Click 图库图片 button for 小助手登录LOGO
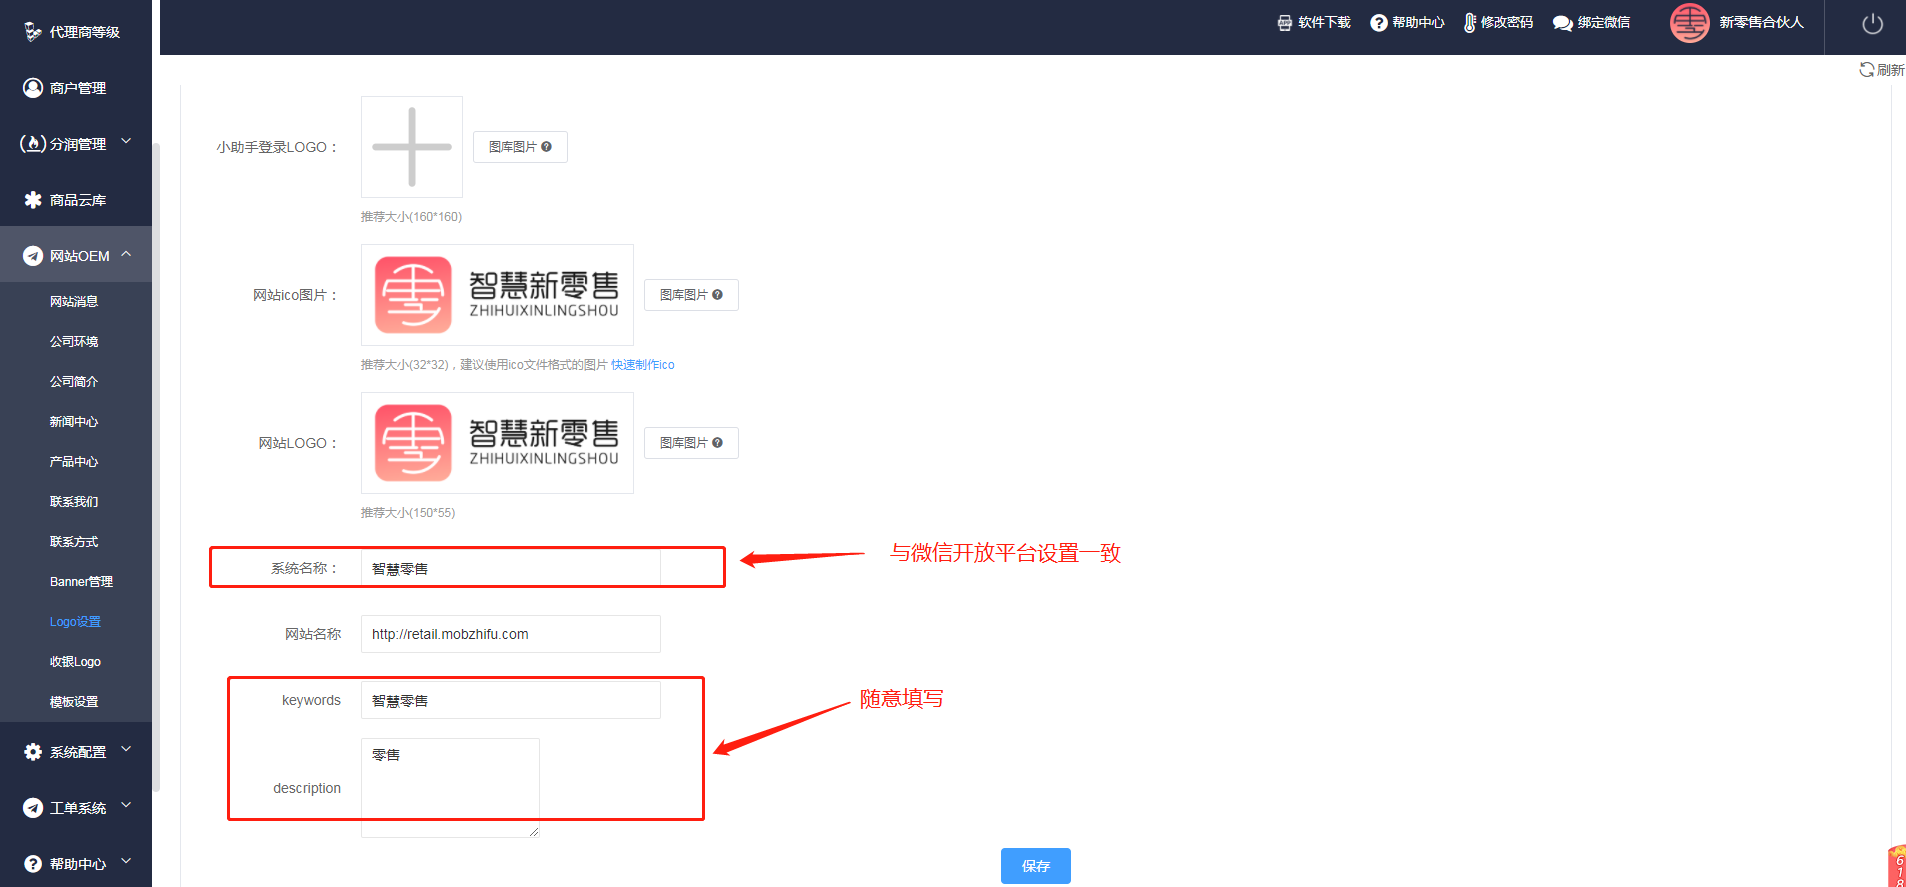1906x887 pixels. coord(520,147)
